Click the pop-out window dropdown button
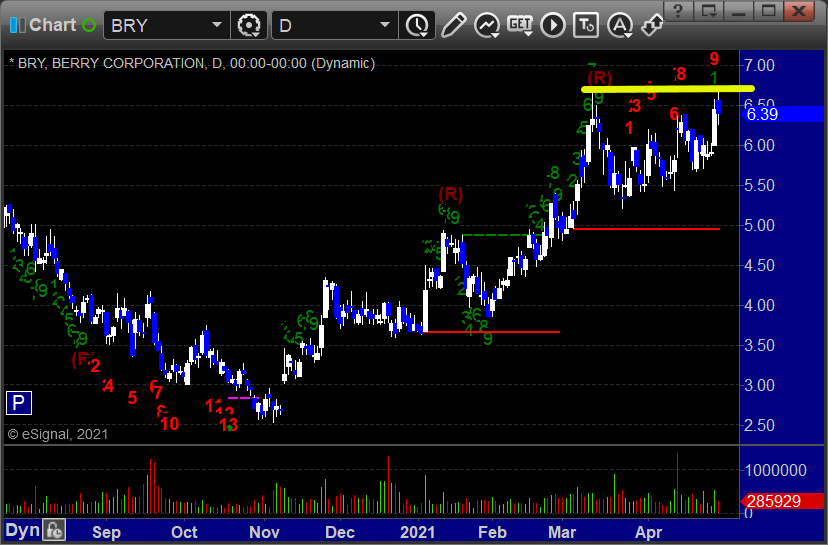Image resolution: width=828 pixels, height=545 pixels. (x=709, y=11)
